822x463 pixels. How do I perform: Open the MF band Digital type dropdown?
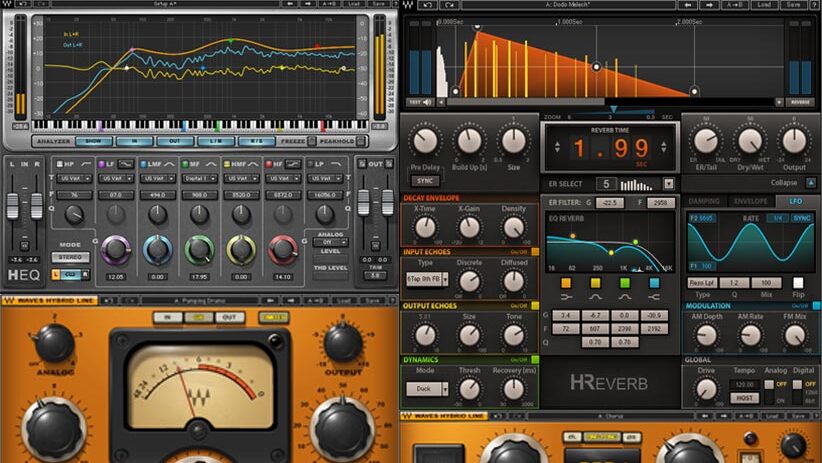(199, 178)
